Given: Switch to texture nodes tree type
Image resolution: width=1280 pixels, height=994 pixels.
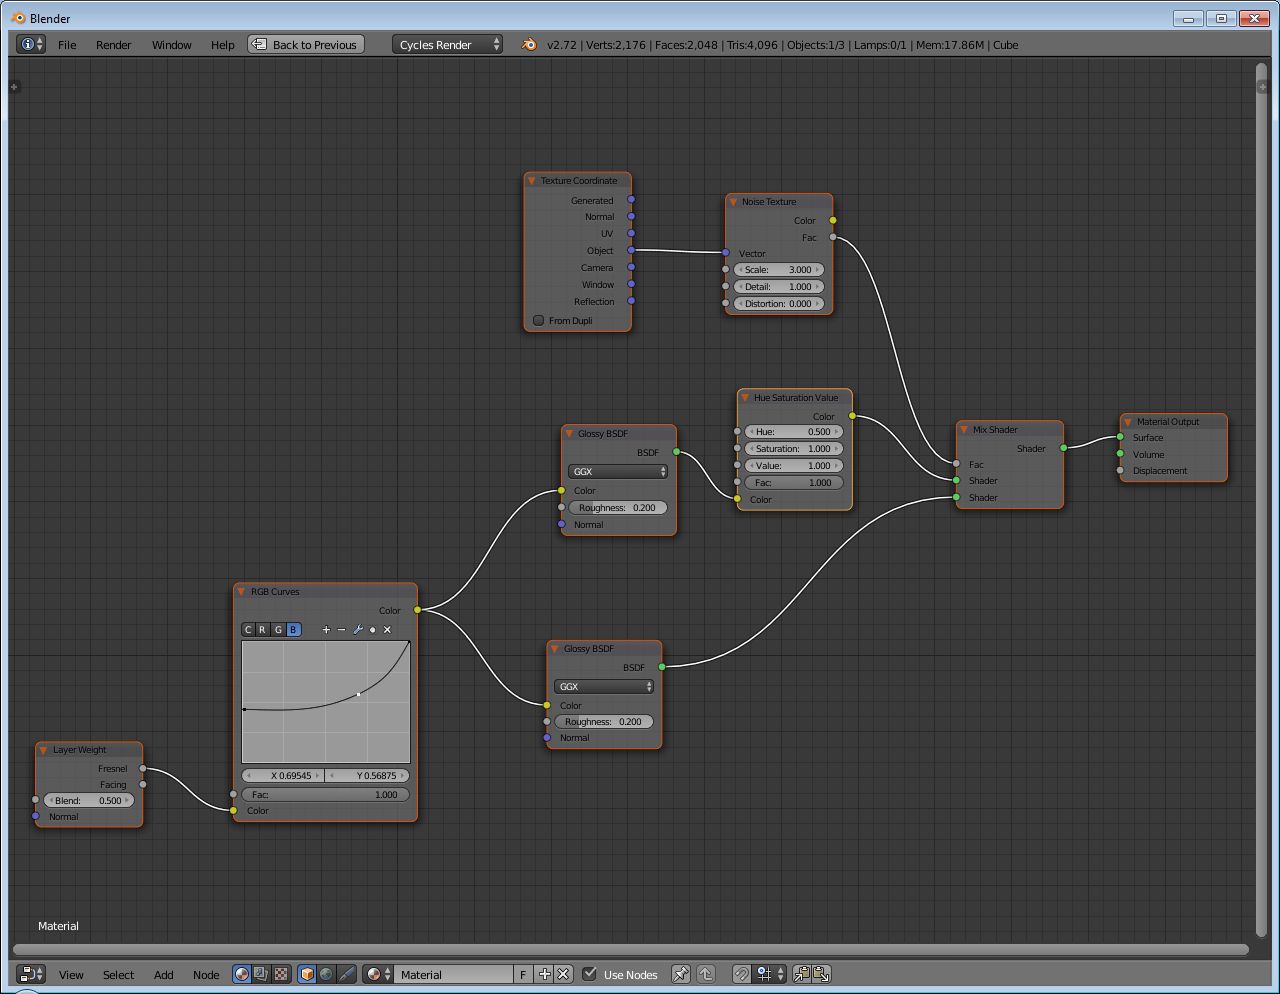Looking at the screenshot, I should pyautogui.click(x=281, y=974).
